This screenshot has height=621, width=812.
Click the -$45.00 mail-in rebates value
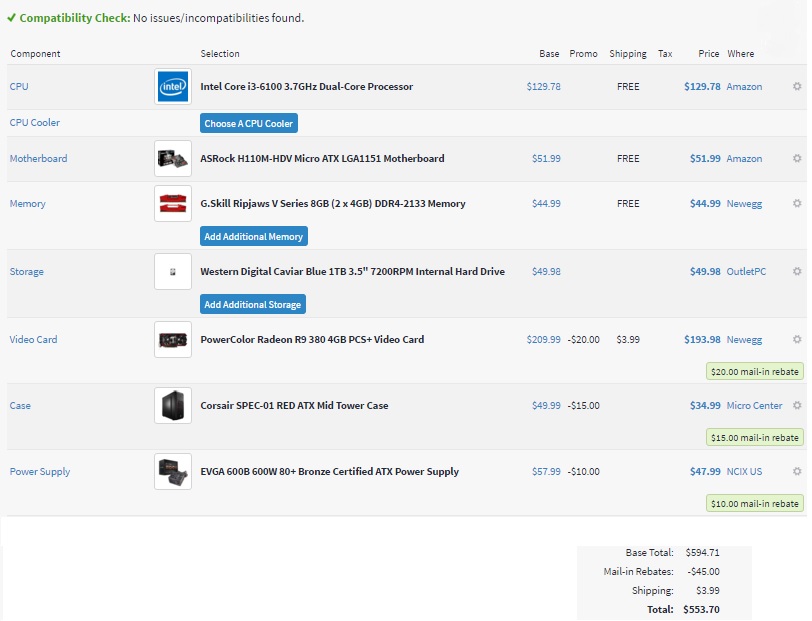point(704,571)
